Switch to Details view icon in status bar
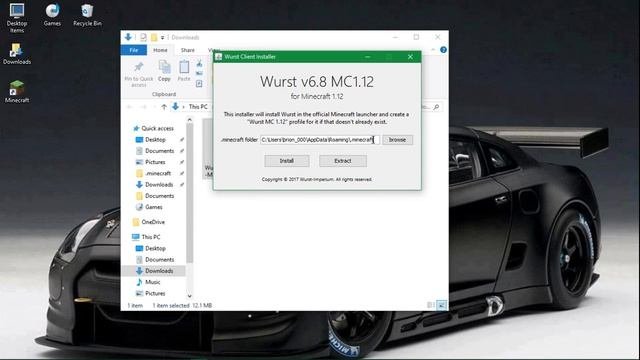Viewport: 640px width, 360px height. coord(430,305)
